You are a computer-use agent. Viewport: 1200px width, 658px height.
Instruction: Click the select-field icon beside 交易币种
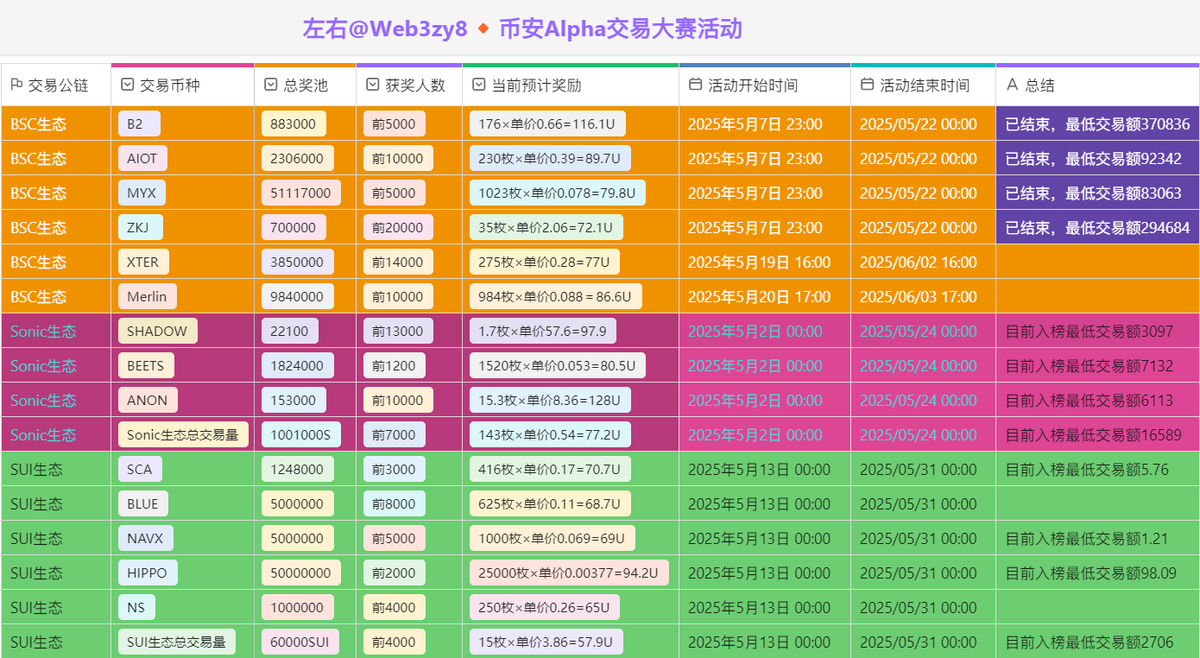[127, 85]
